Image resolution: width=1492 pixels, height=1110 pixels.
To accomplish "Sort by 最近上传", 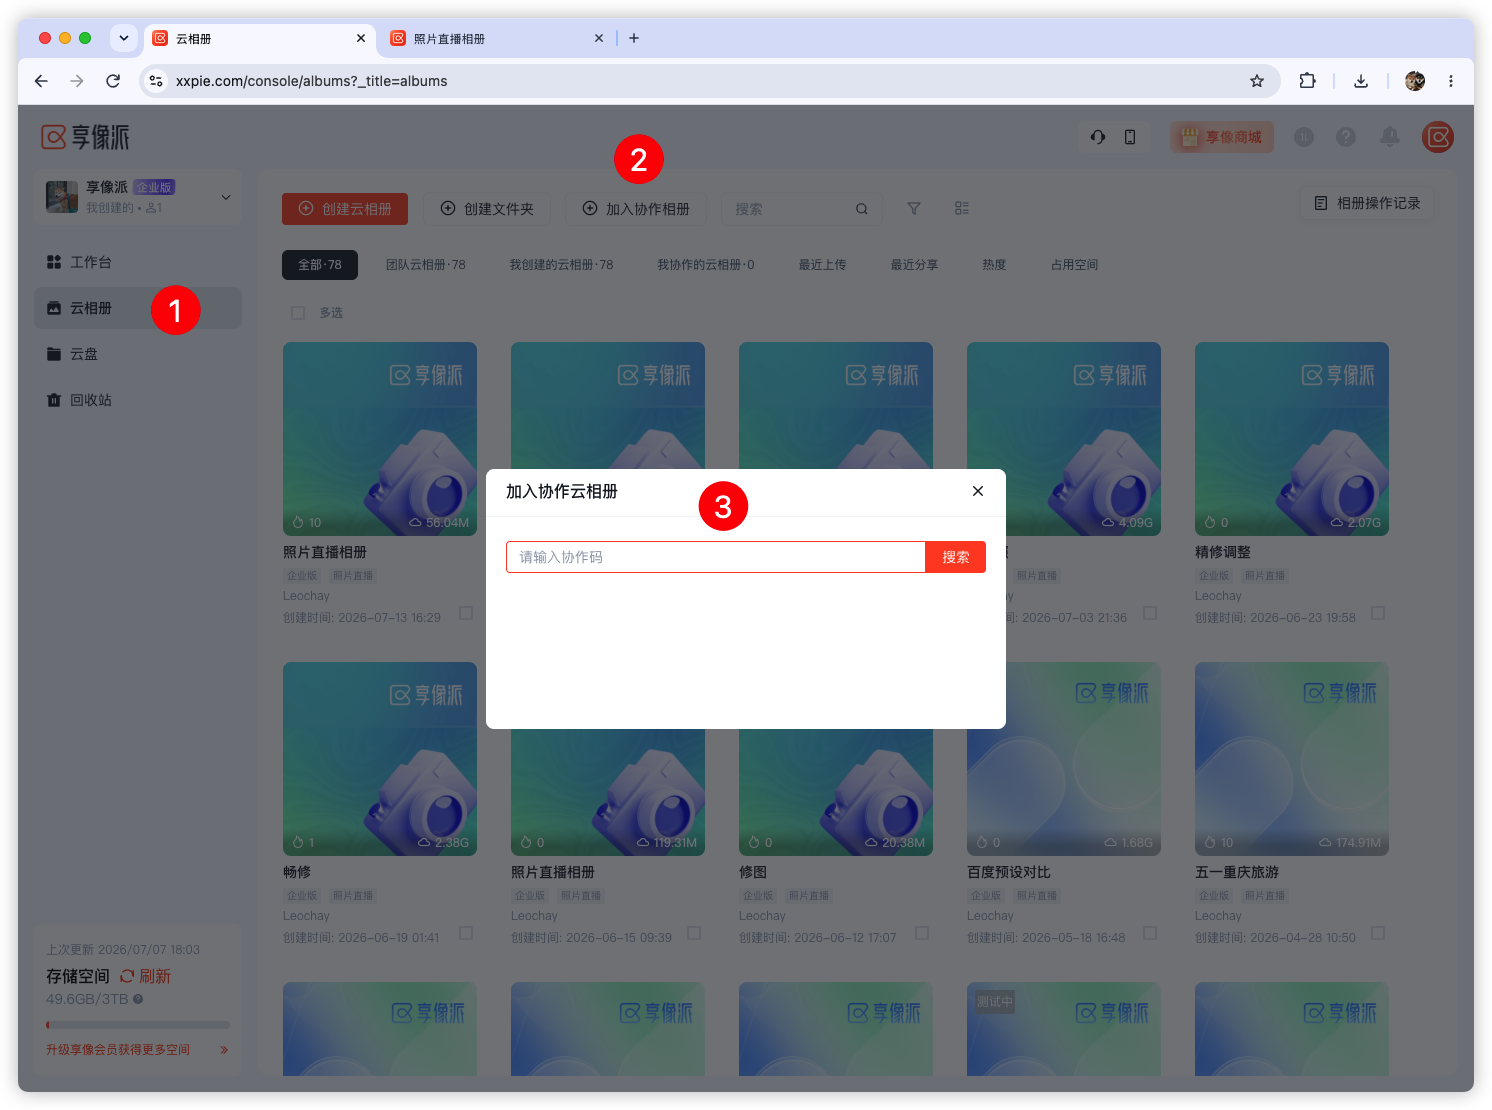I will [822, 265].
